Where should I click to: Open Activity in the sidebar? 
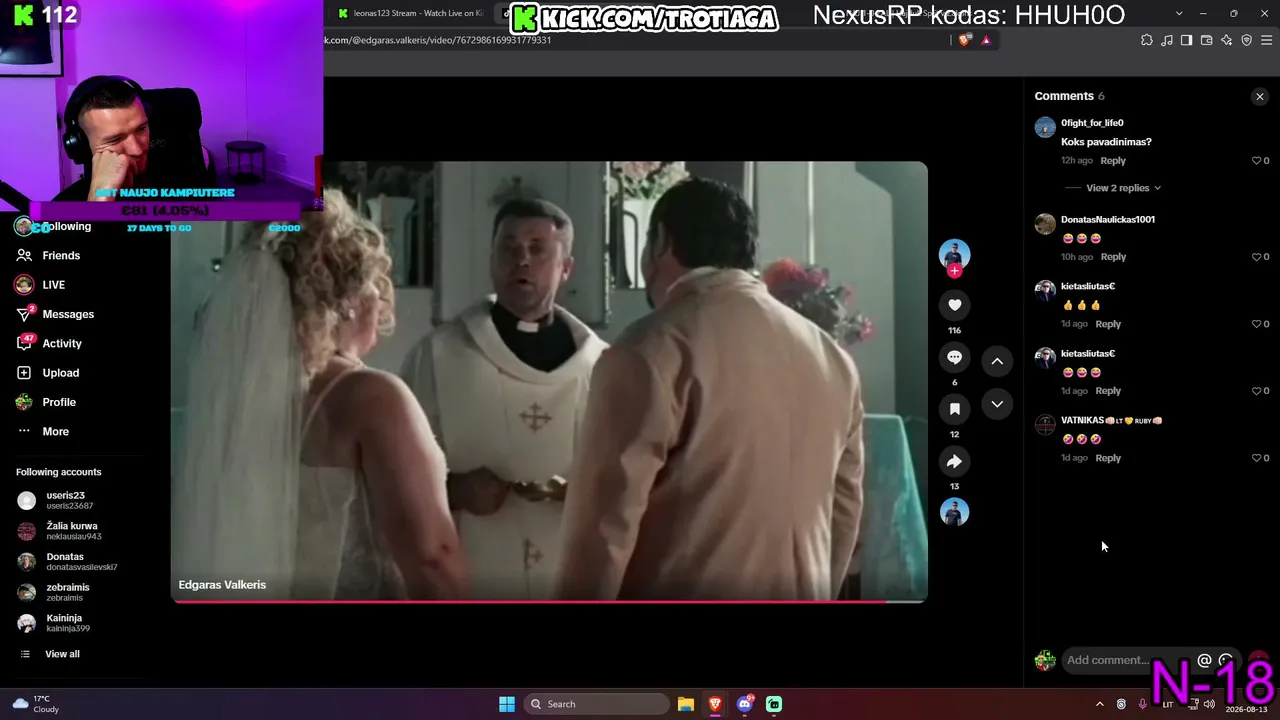pos(61,343)
